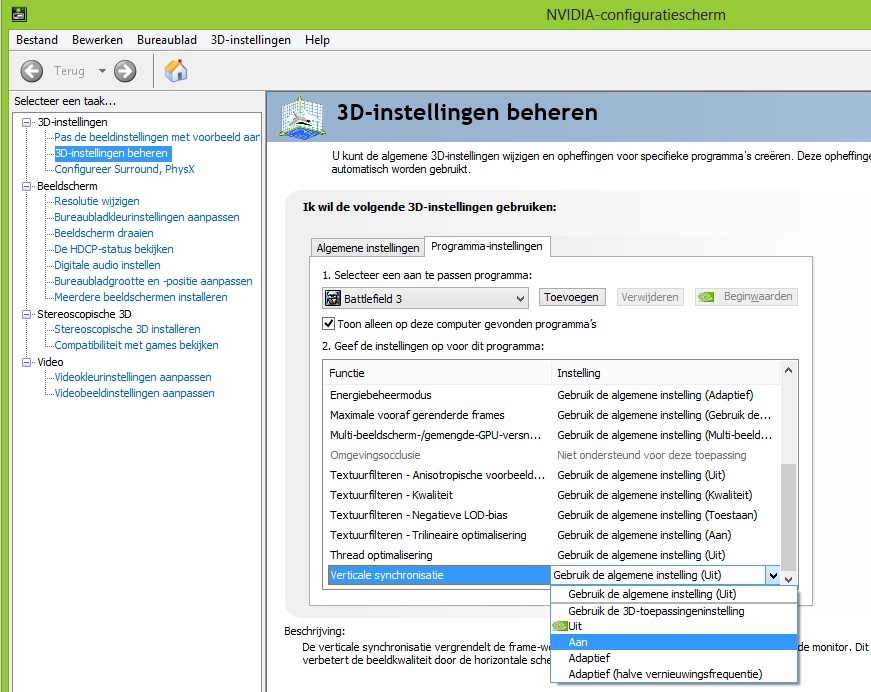Choose 'Adaptief' in the sync dropdown
The image size is (871, 692).
pos(674,658)
